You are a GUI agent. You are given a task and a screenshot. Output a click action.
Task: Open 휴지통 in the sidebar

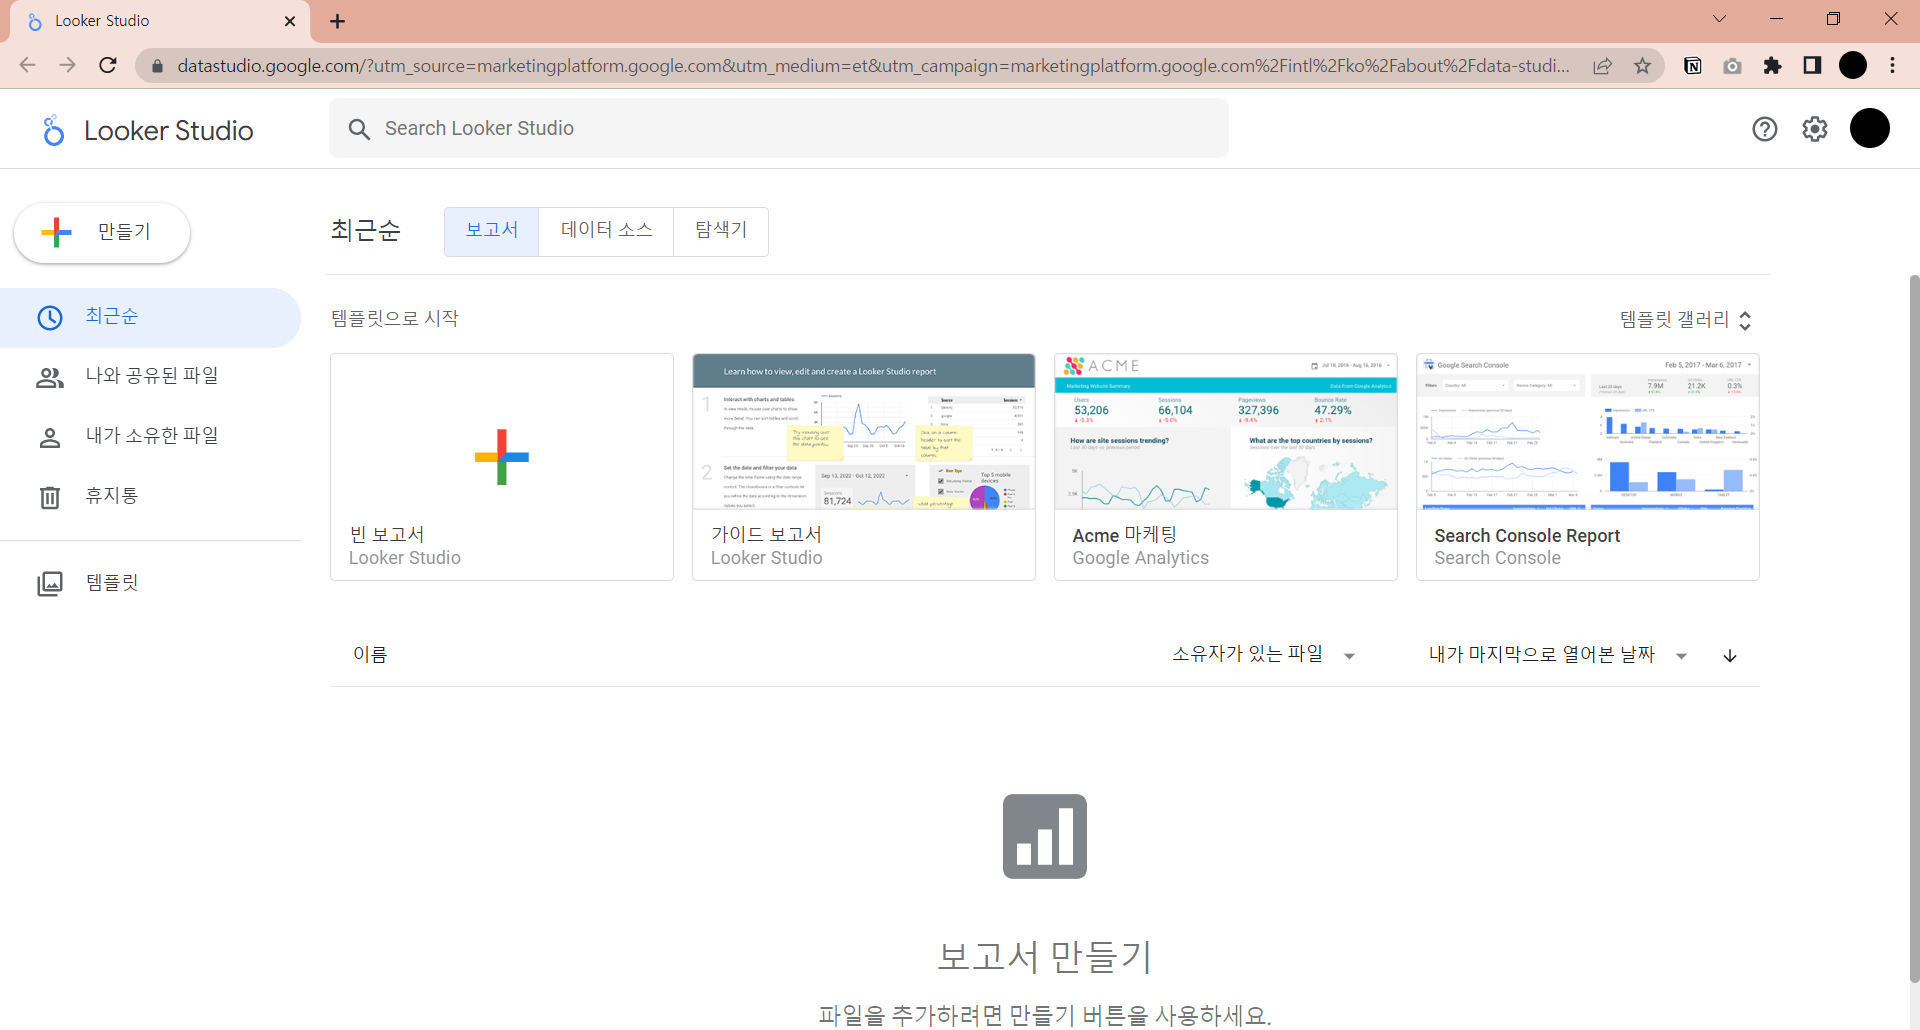[x=150, y=497]
